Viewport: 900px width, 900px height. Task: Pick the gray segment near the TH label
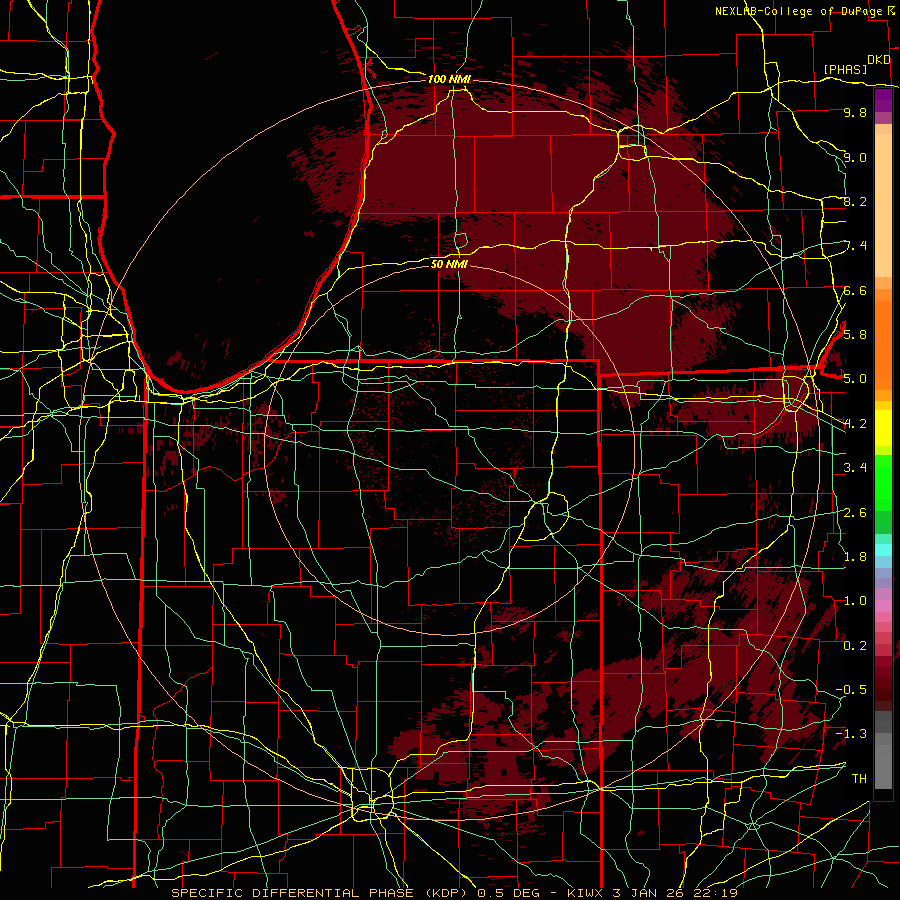point(883,766)
